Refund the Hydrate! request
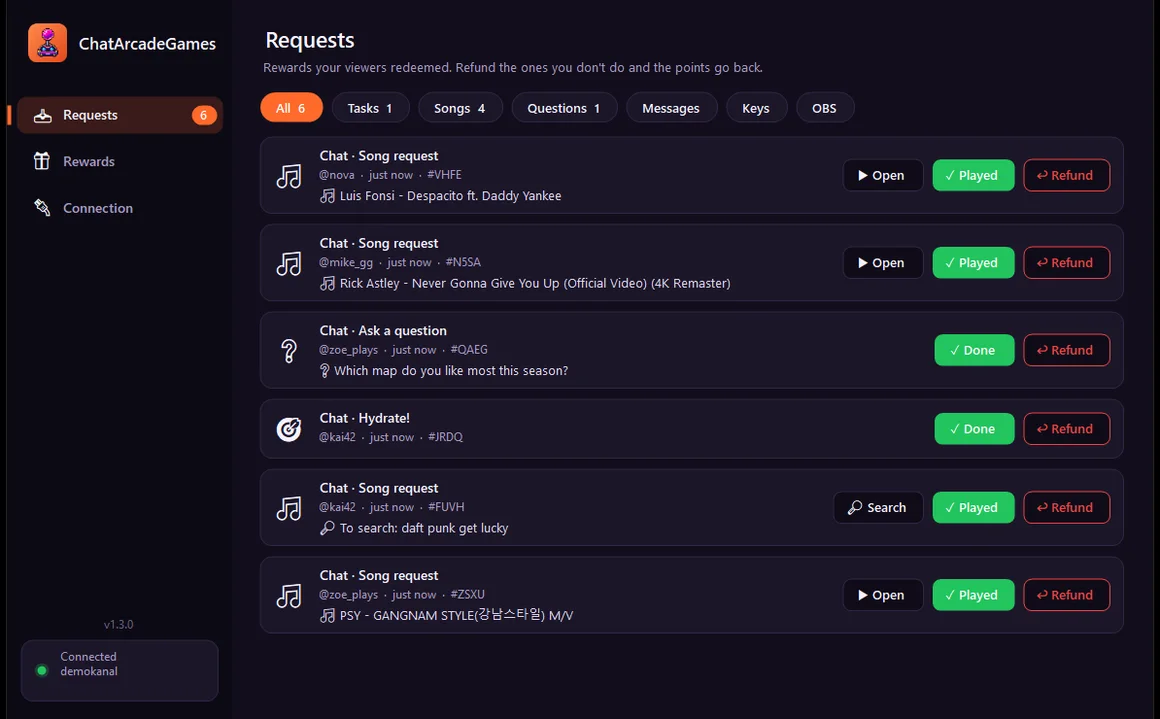Image resolution: width=1160 pixels, height=719 pixels. point(1066,428)
